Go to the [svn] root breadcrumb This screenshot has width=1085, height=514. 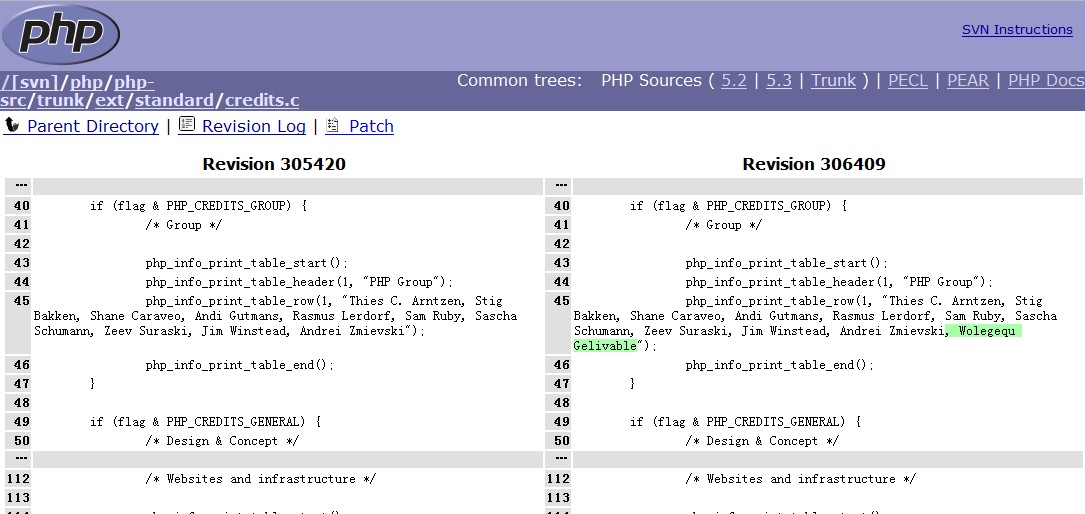[x=38, y=82]
